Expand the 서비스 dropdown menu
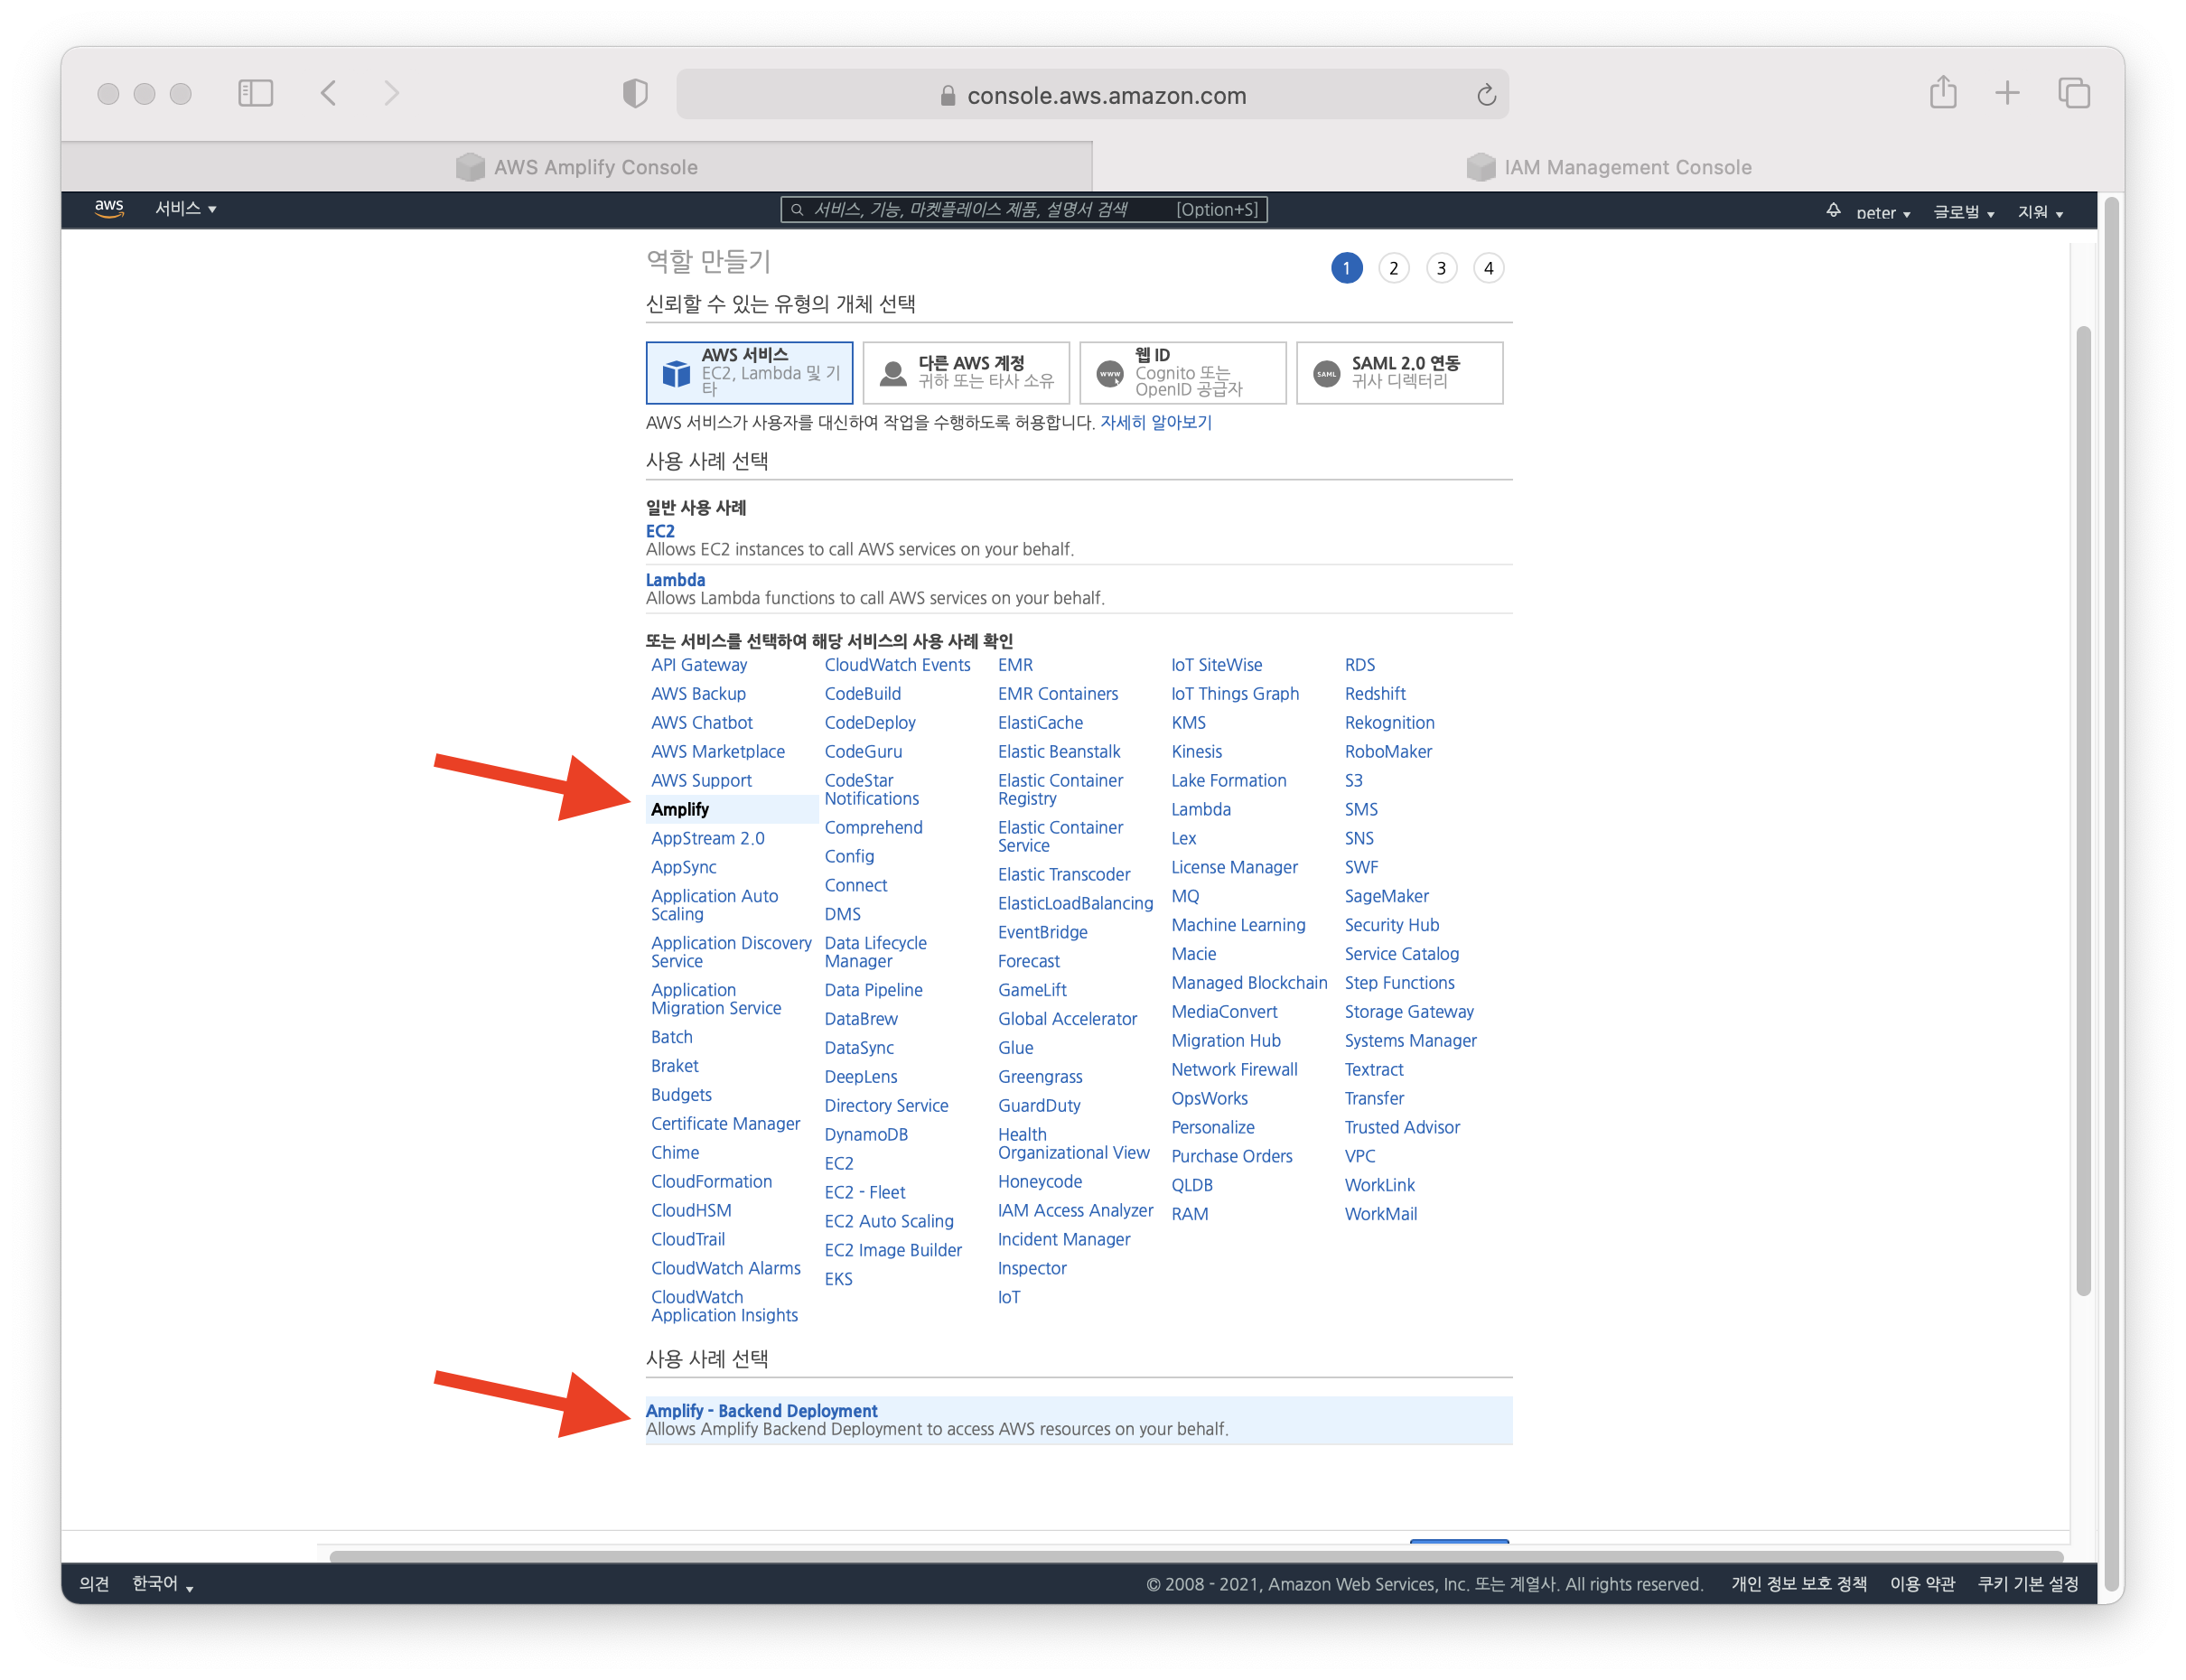The width and height of the screenshot is (2186, 1680). 185,209
